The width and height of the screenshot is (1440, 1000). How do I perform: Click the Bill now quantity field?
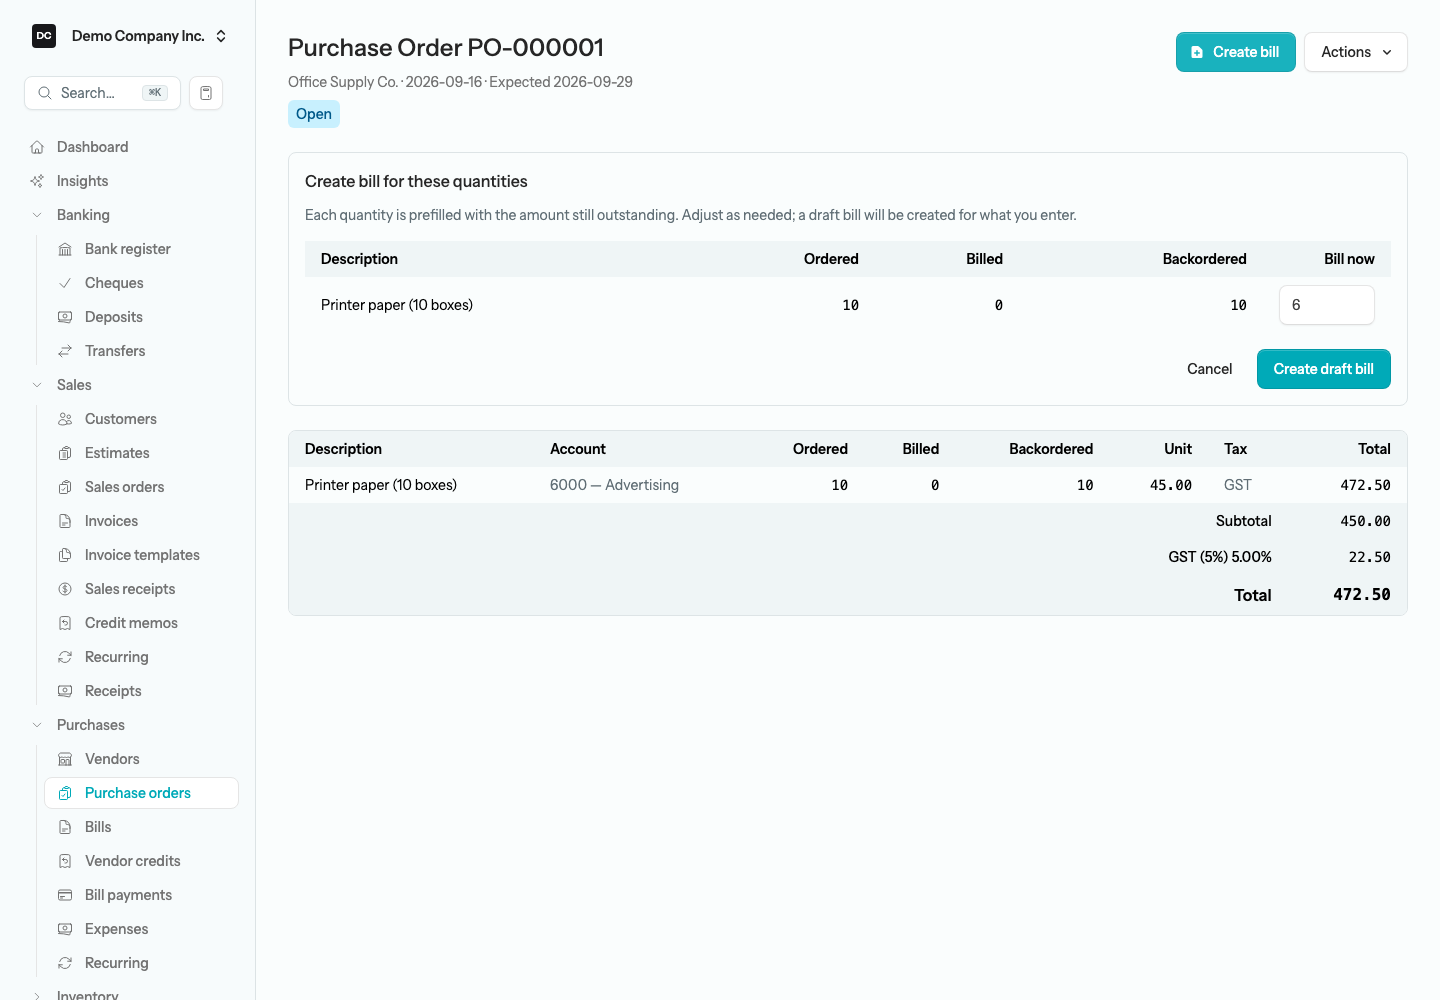point(1326,305)
